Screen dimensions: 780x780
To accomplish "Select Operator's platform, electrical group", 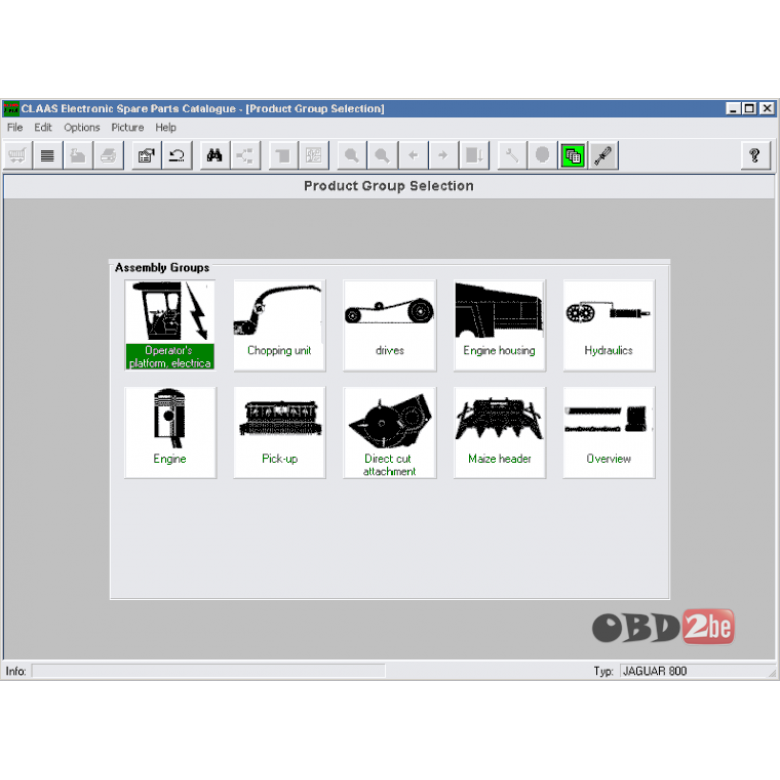I will click(x=170, y=325).
